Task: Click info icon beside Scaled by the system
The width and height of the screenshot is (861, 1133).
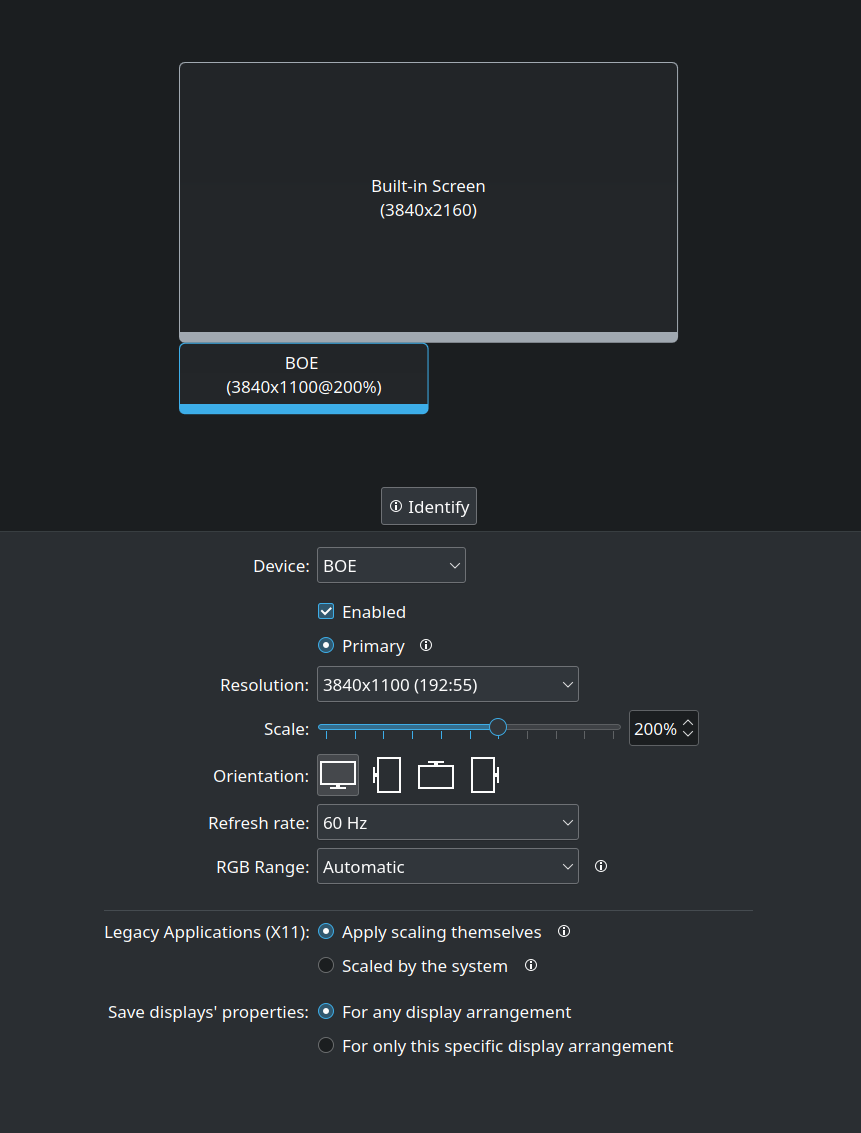Action: click(531, 966)
